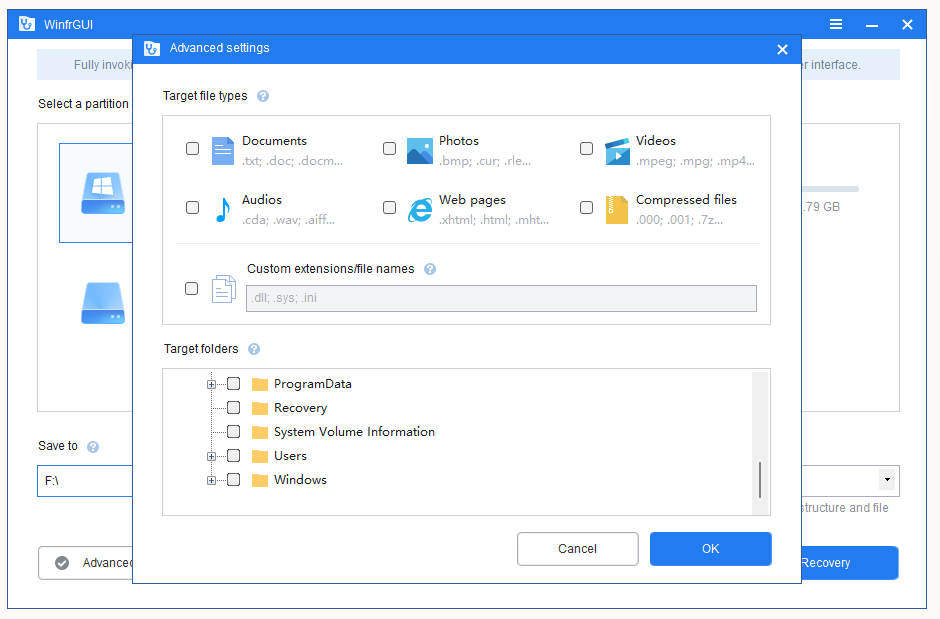Viewport: 940px width, 619px height.
Task: Click the Audios music note icon
Action: pyautogui.click(x=222, y=210)
